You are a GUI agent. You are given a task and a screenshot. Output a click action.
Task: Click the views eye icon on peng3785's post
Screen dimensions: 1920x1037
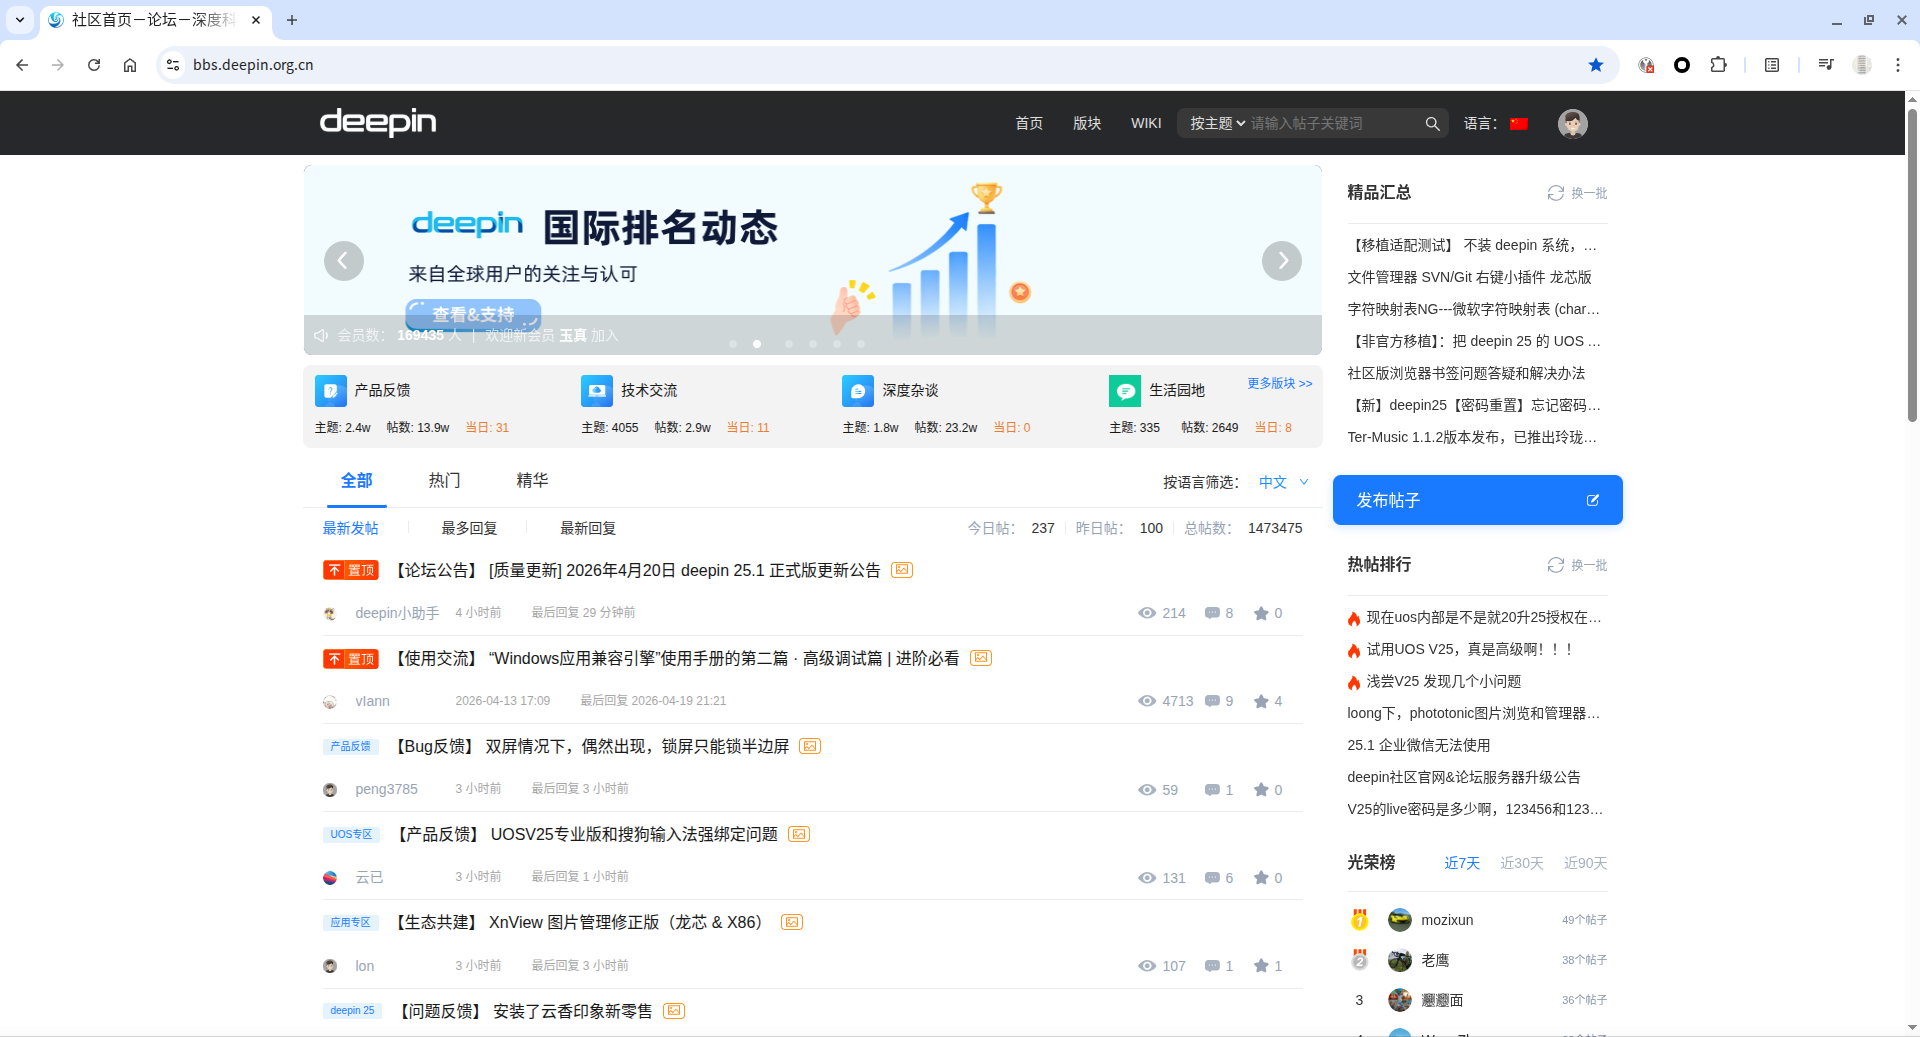pyautogui.click(x=1147, y=790)
